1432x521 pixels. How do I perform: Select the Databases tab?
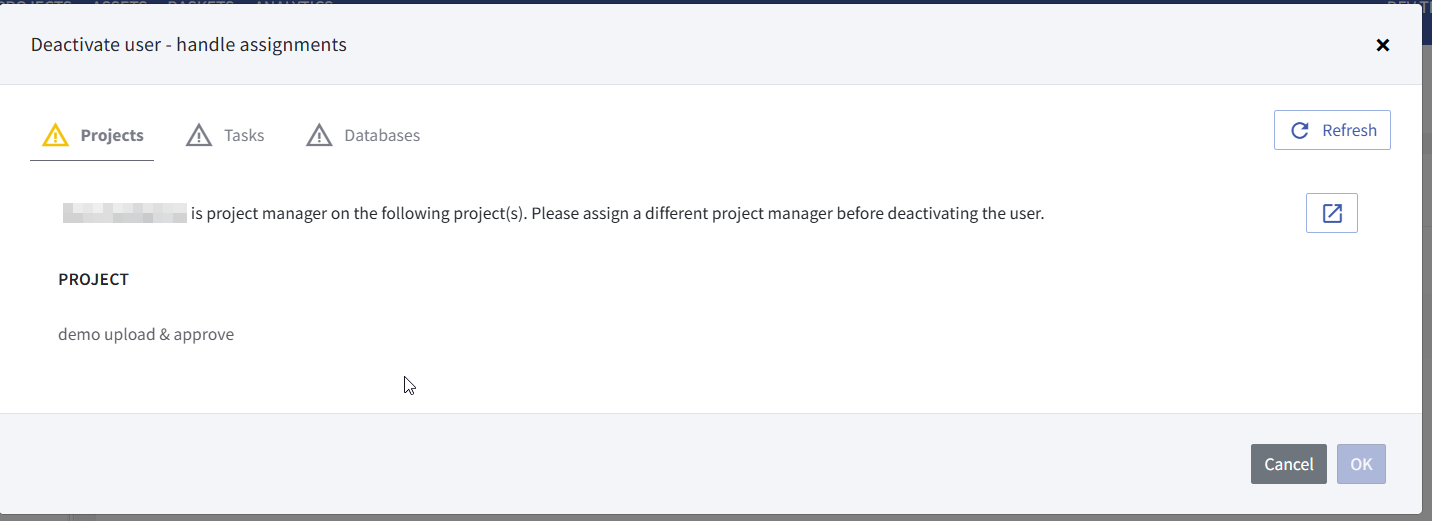pos(382,135)
